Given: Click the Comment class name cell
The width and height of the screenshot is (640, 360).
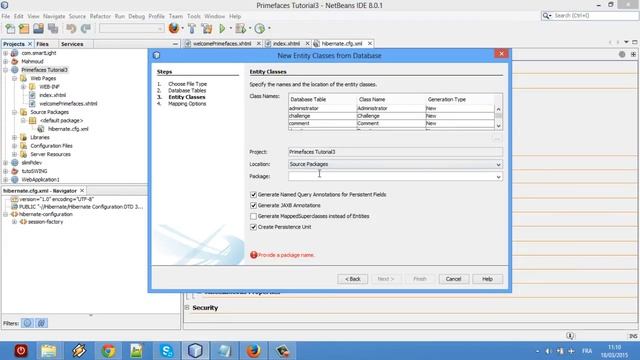Looking at the screenshot, I should click(391, 123).
